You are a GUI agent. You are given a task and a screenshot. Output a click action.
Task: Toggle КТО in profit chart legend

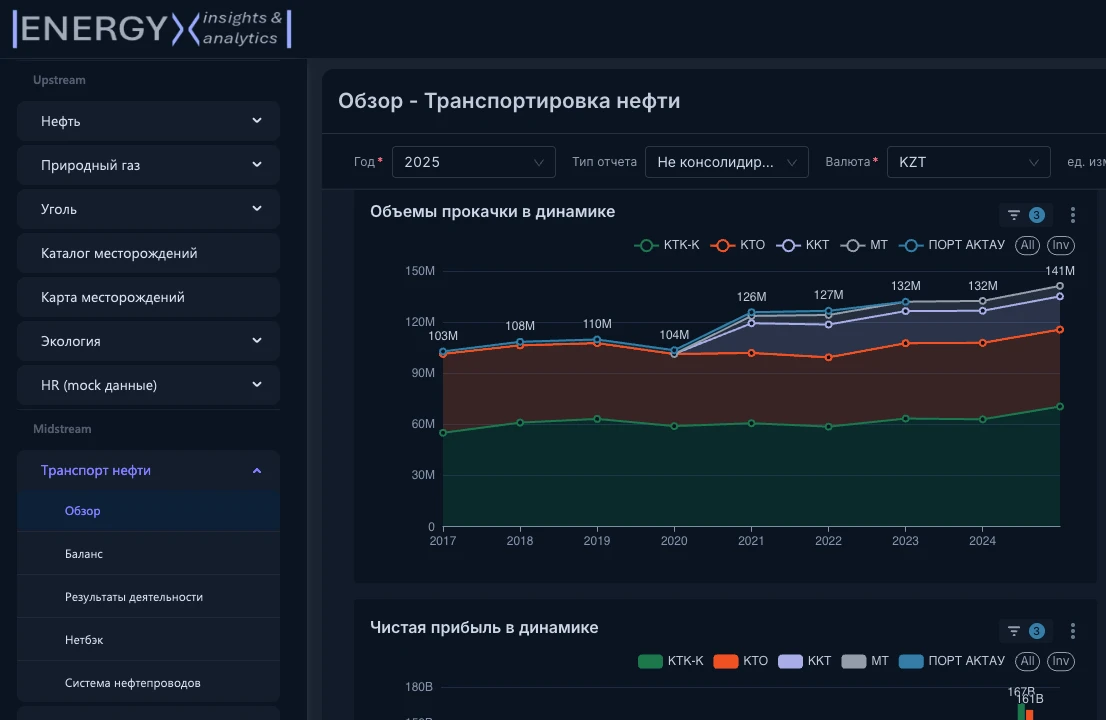click(x=741, y=661)
